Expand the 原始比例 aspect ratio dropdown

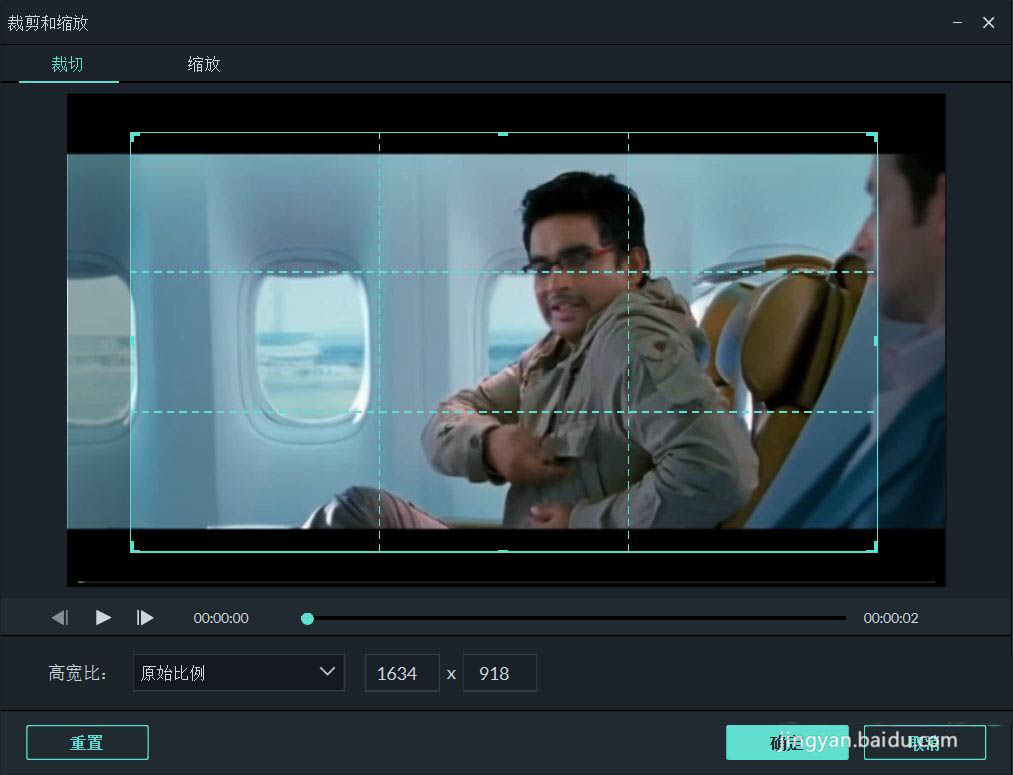(x=238, y=673)
